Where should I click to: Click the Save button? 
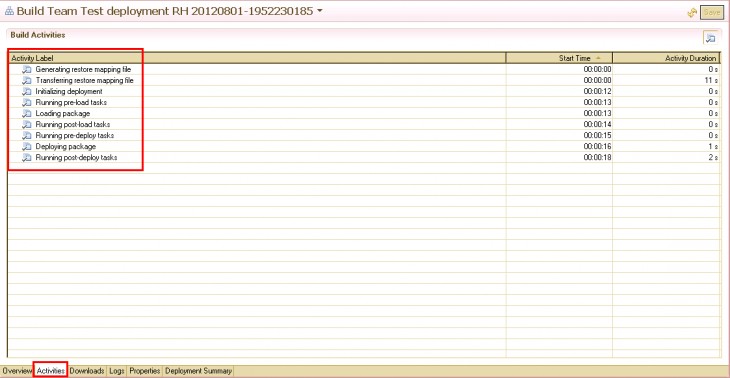[x=712, y=13]
